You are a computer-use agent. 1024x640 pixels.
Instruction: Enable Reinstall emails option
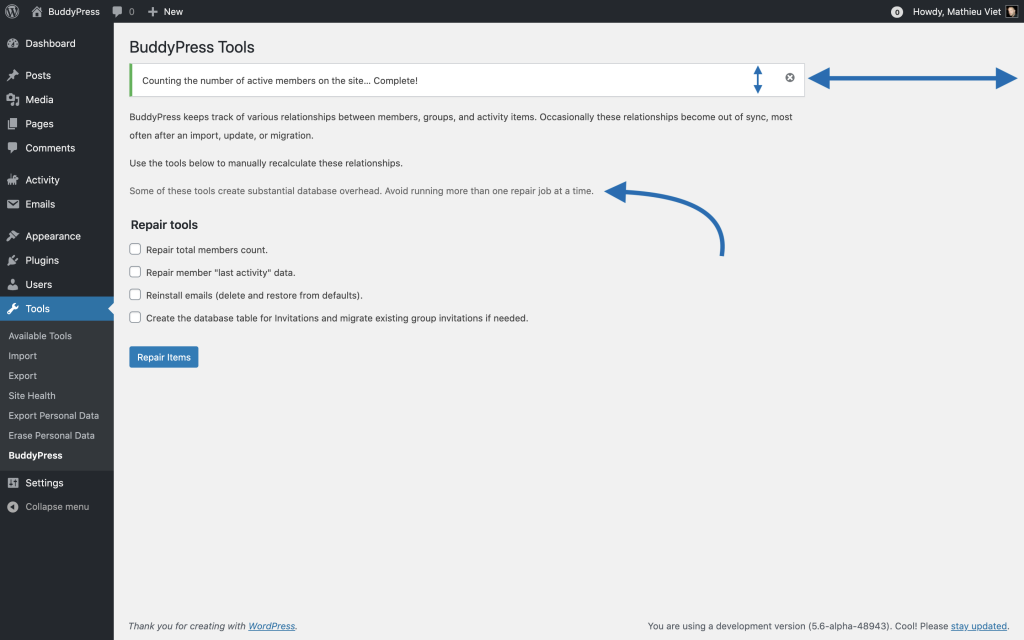pos(135,295)
